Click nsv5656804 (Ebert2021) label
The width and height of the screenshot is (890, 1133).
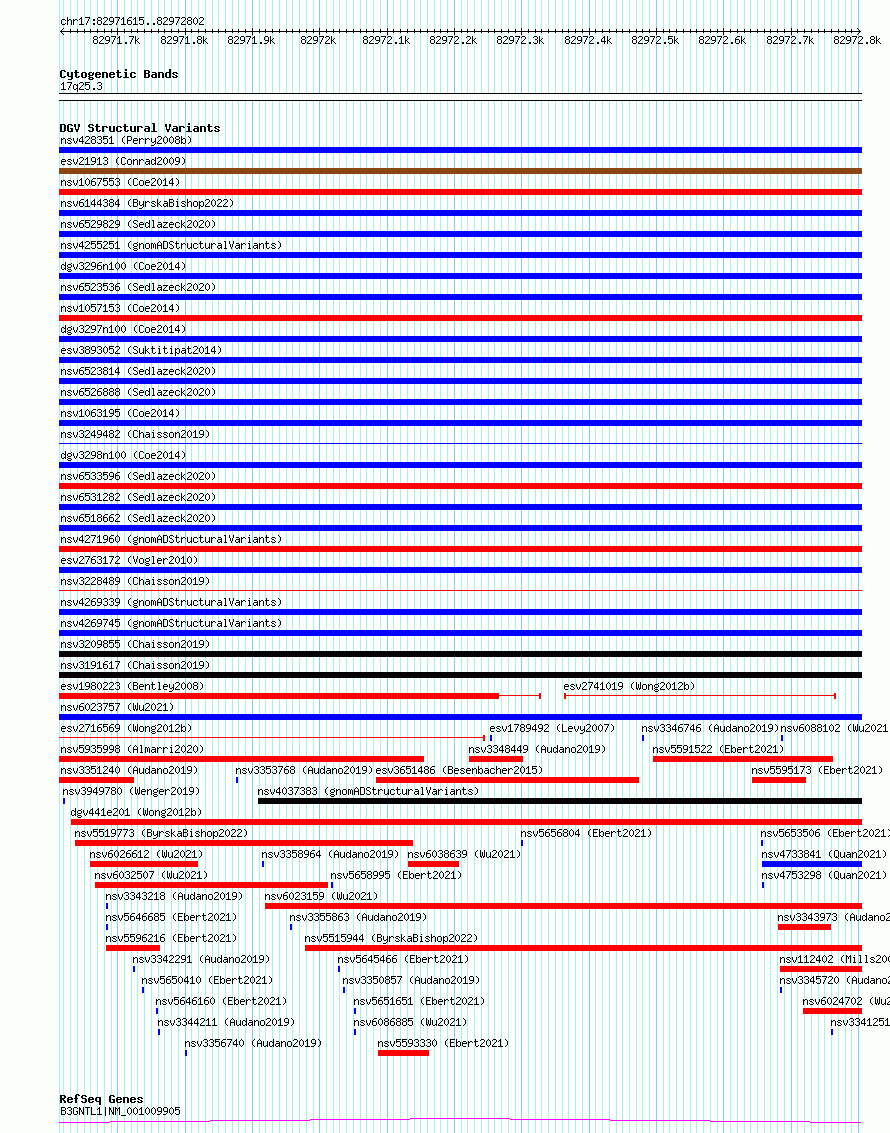[x=586, y=833]
